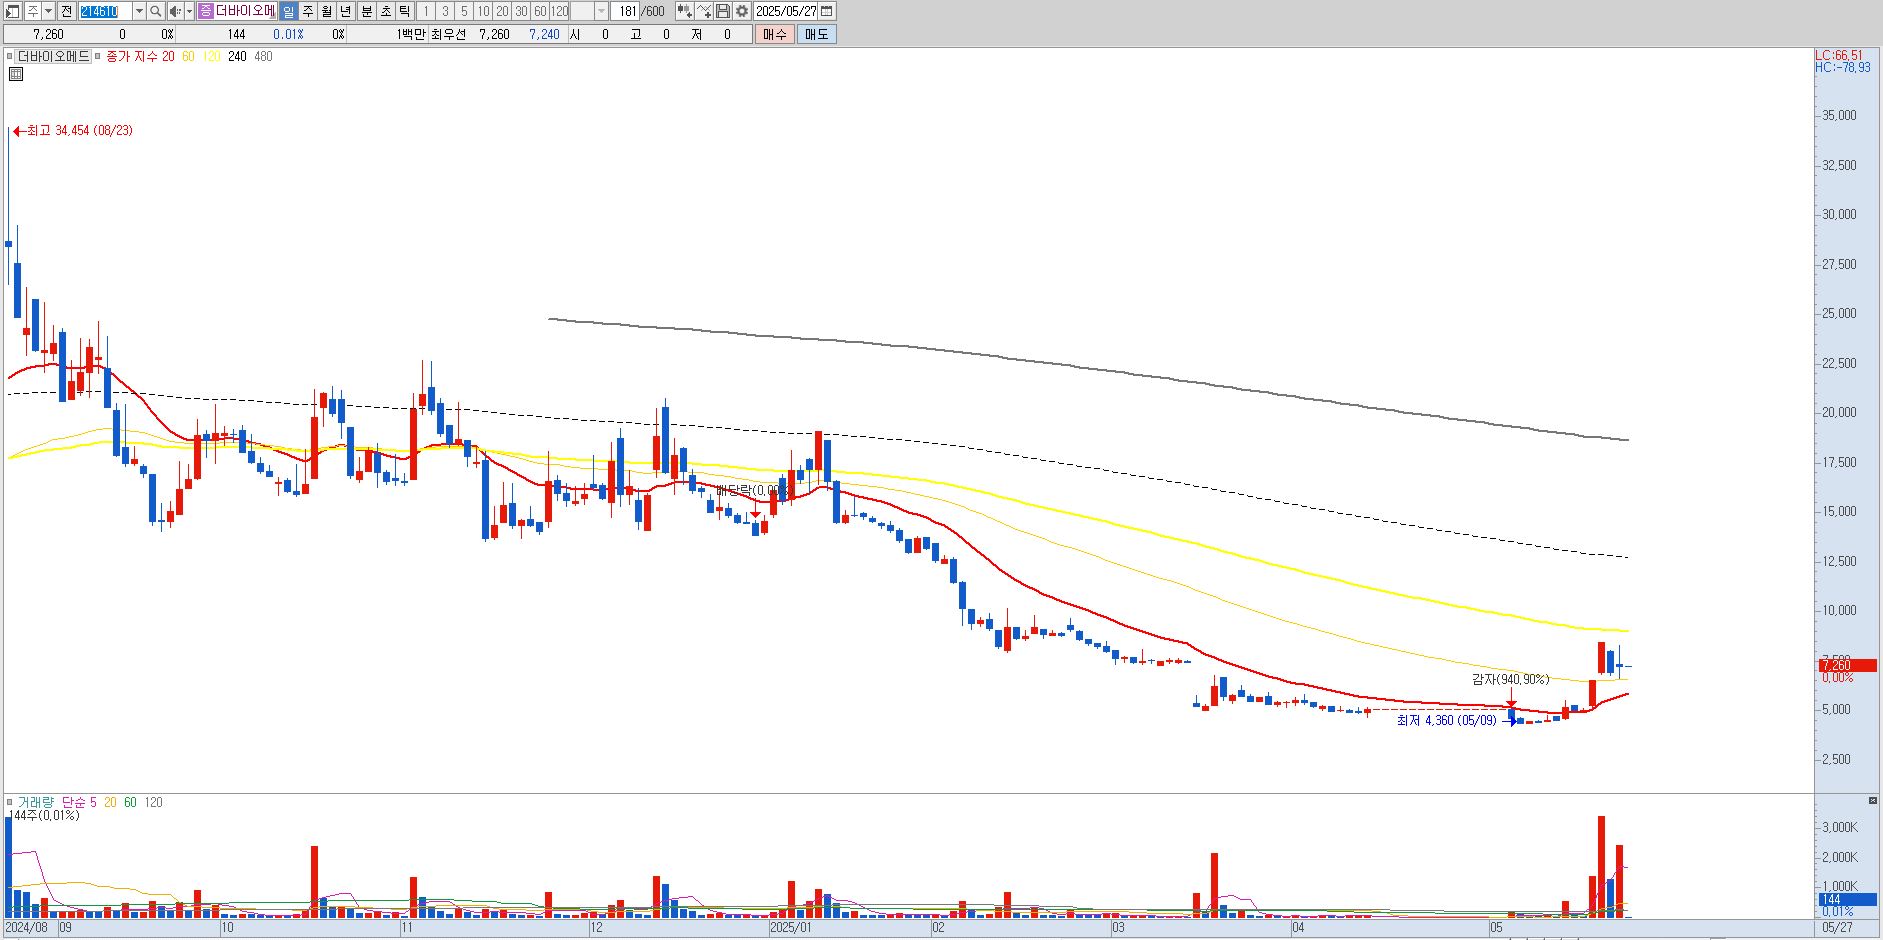Switch to the 주 weekly chart period
1883x940 pixels.
pos(307,11)
